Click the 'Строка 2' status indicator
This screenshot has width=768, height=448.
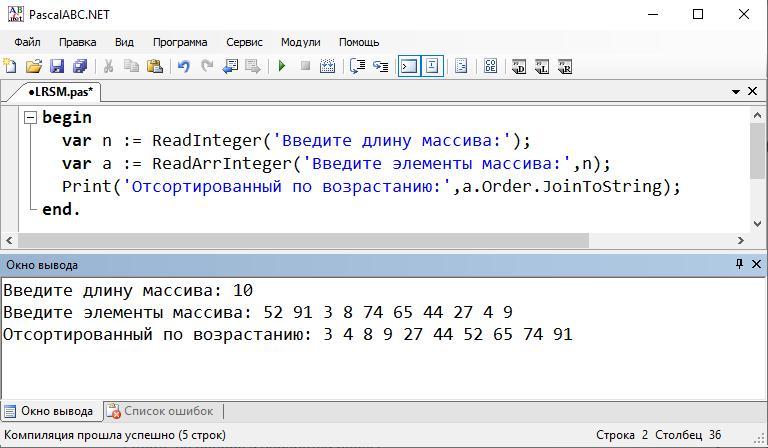[622, 435]
